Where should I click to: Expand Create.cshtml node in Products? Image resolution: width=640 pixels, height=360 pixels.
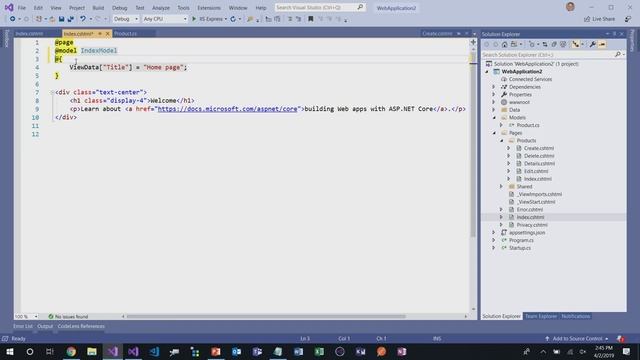(509, 148)
